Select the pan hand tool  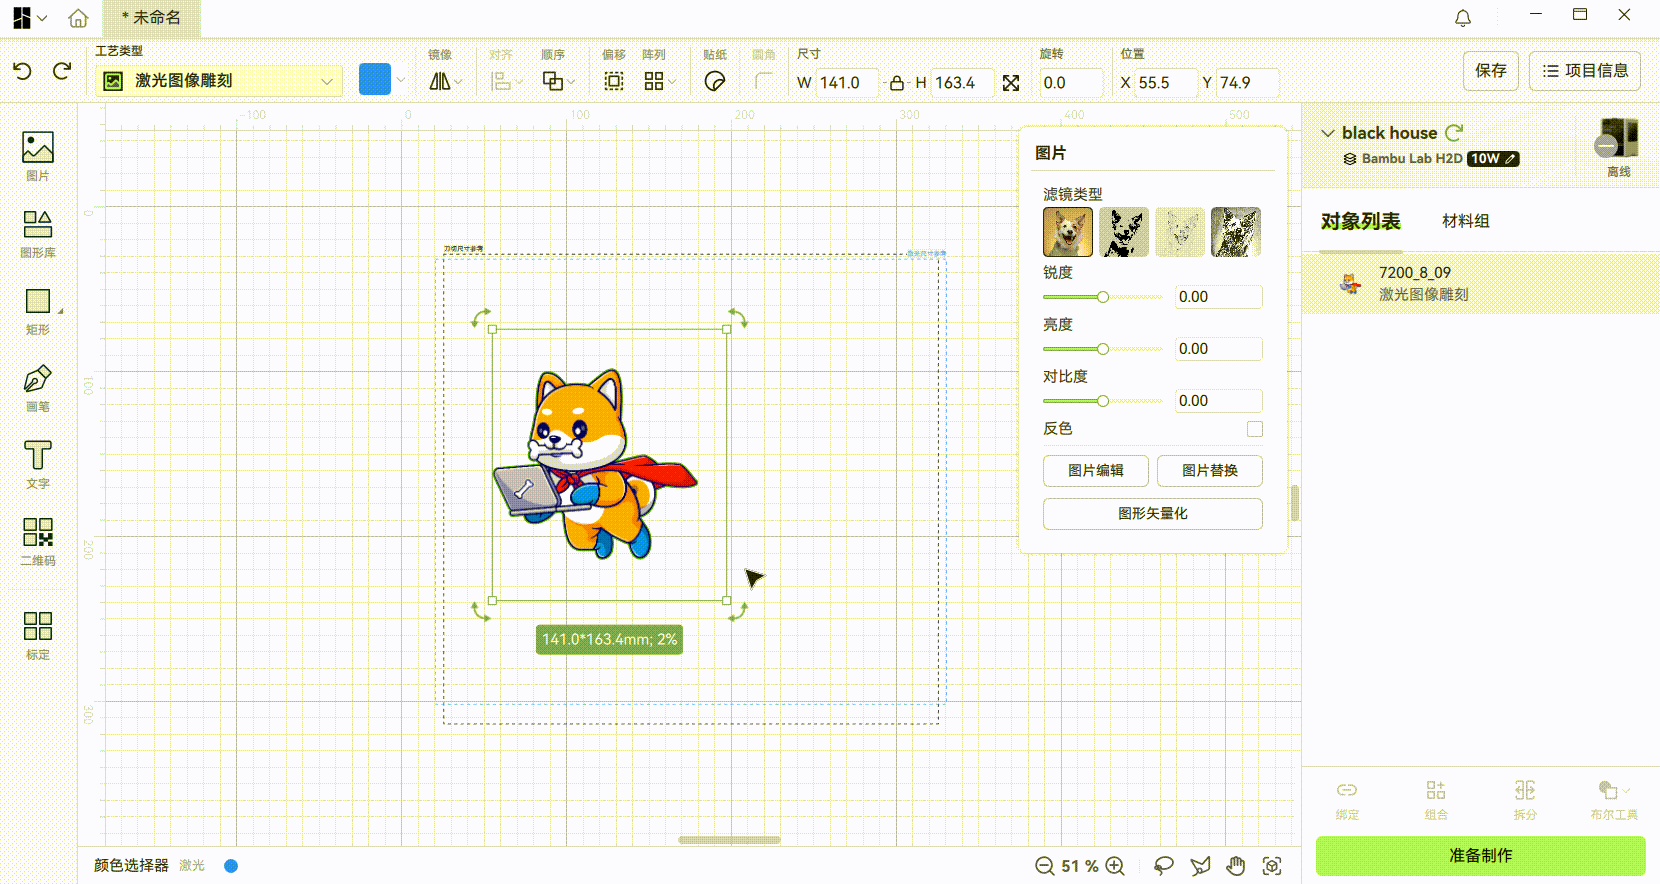pyautogui.click(x=1236, y=866)
